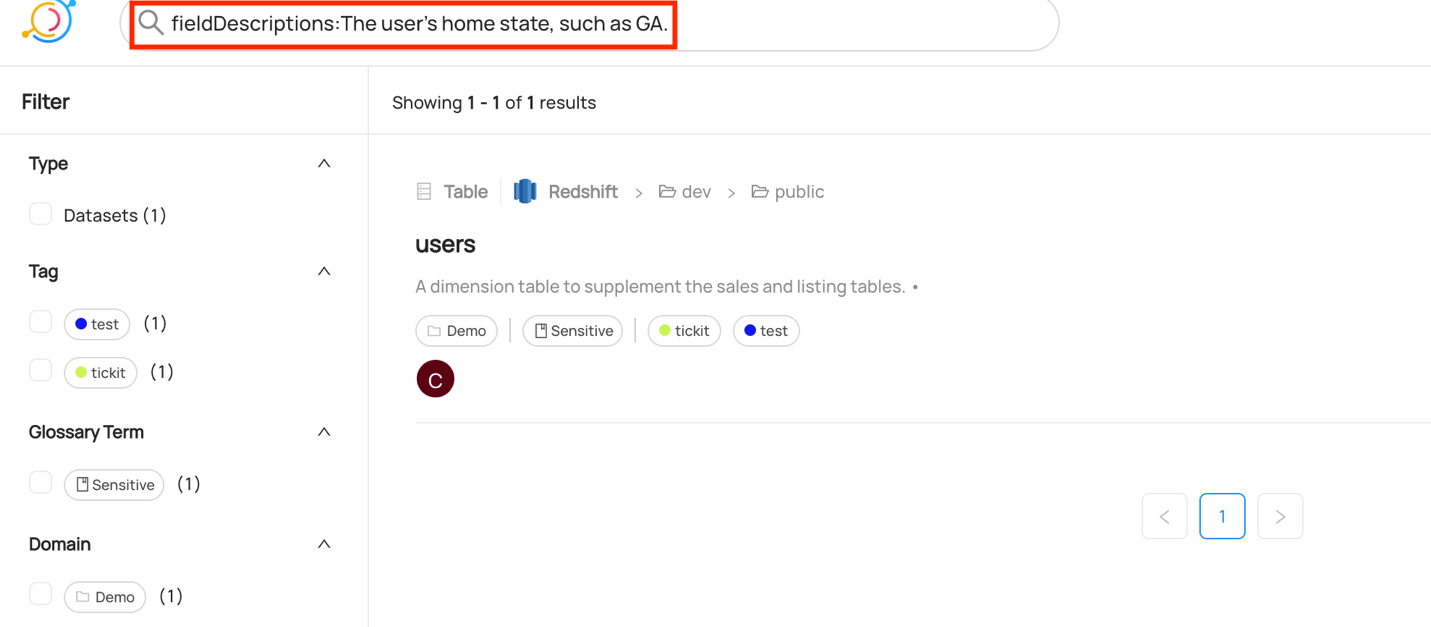
Task: Go to next results page arrow
Action: pyautogui.click(x=1280, y=516)
